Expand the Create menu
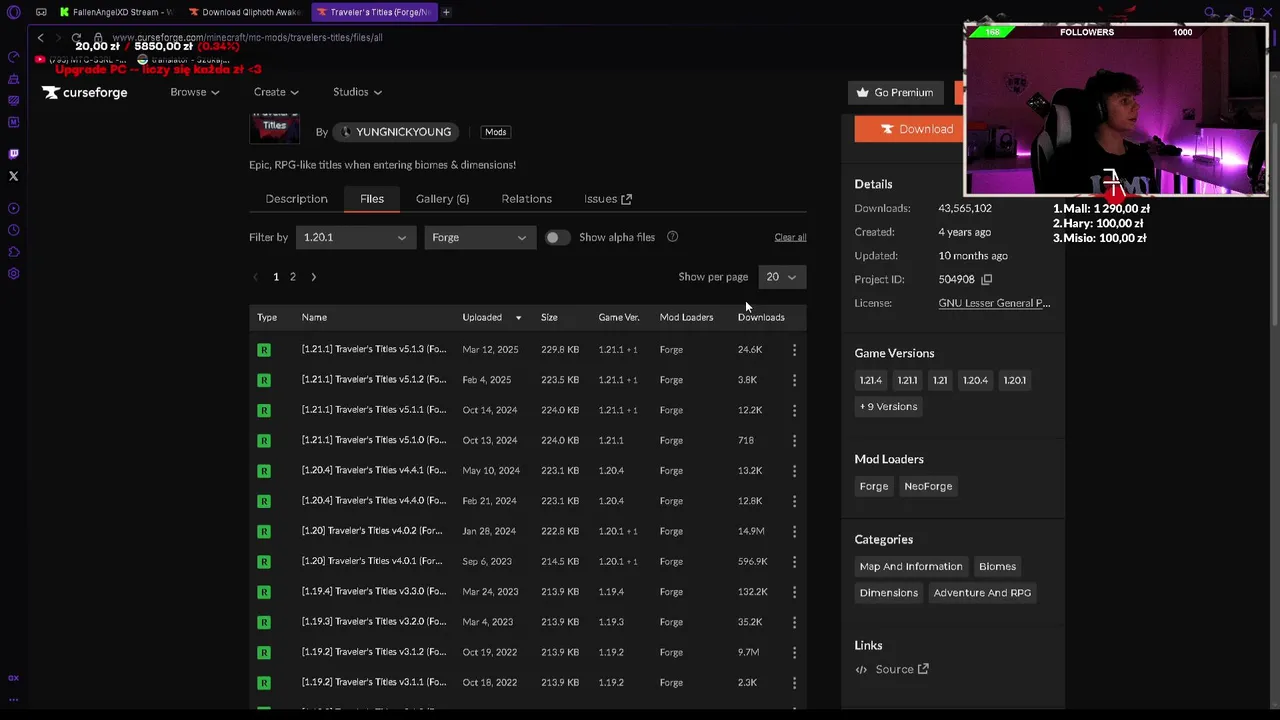The image size is (1280, 720). (x=276, y=92)
